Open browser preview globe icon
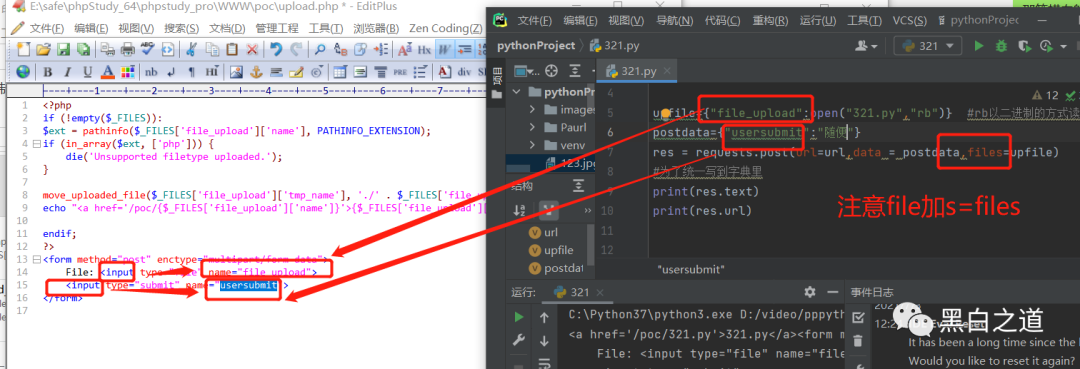This screenshot has height=369, width=1080. coord(23,72)
